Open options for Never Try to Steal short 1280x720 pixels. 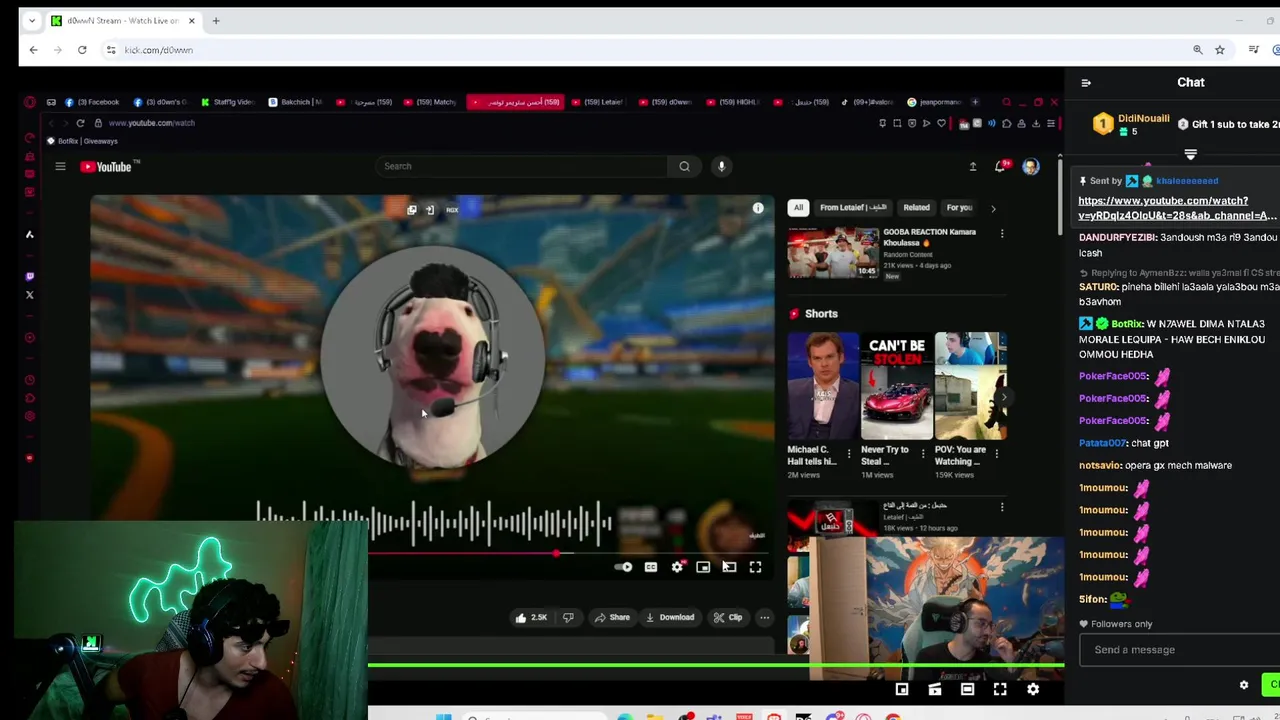click(x=923, y=454)
